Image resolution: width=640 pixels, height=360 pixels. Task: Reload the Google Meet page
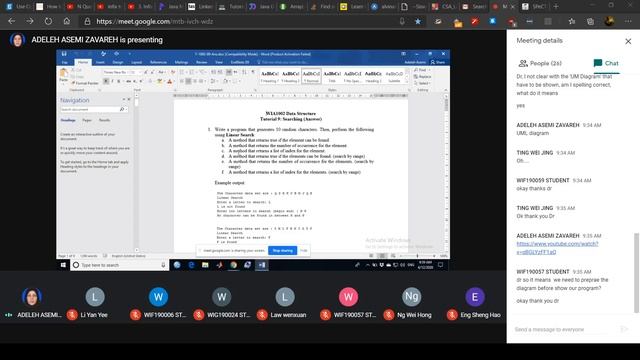point(48,21)
